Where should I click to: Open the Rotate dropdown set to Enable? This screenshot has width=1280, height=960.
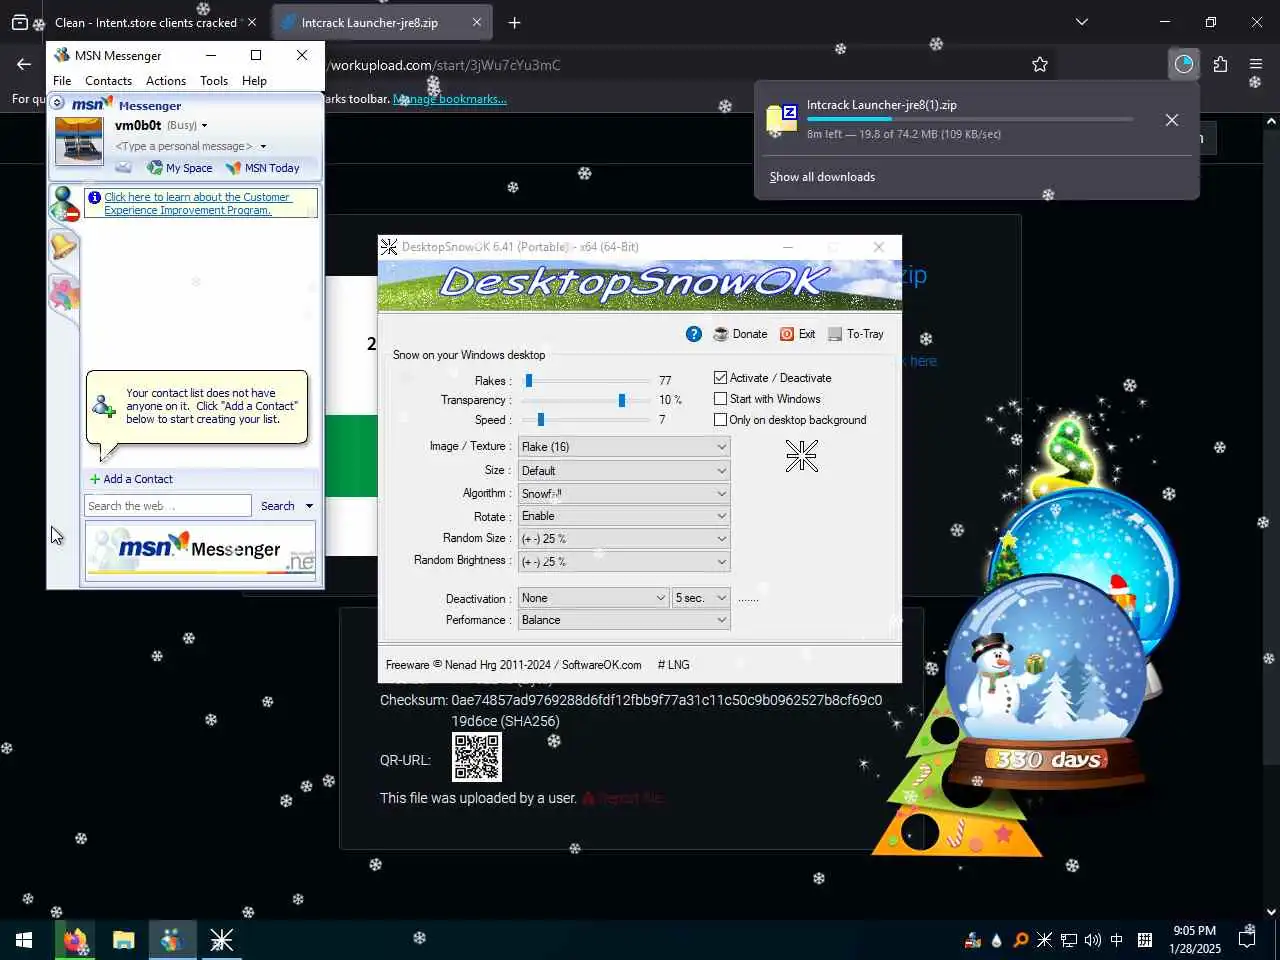pyautogui.click(x=624, y=516)
